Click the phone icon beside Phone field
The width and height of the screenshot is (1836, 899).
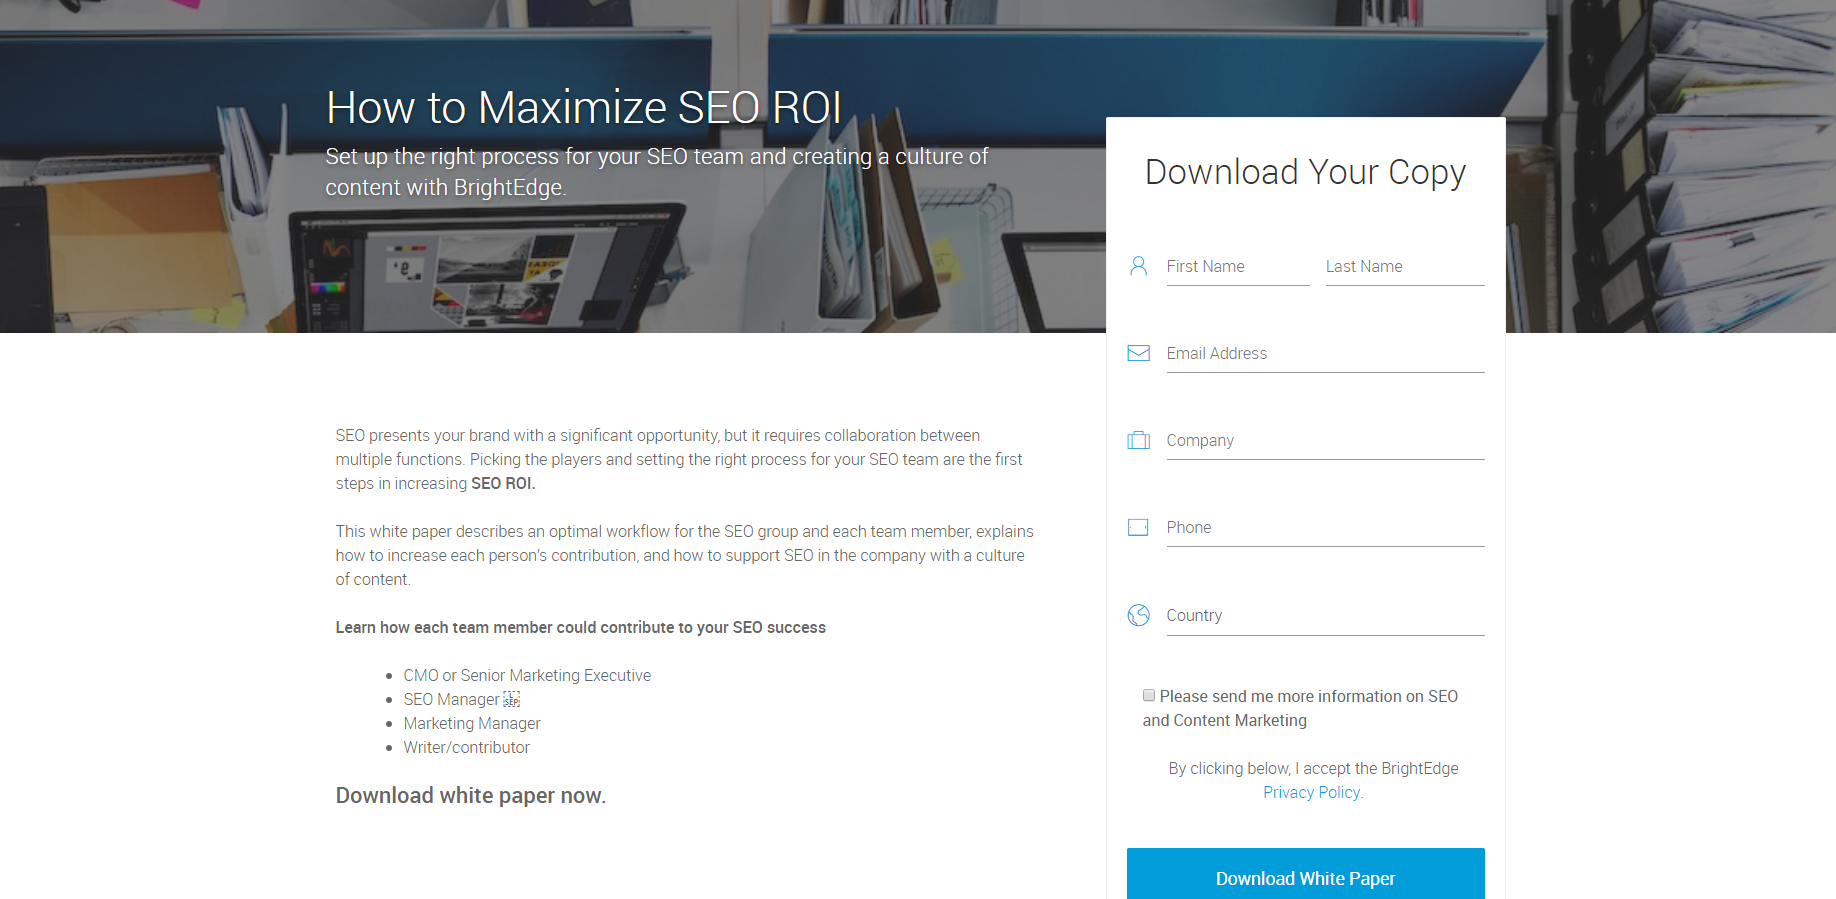1138,527
